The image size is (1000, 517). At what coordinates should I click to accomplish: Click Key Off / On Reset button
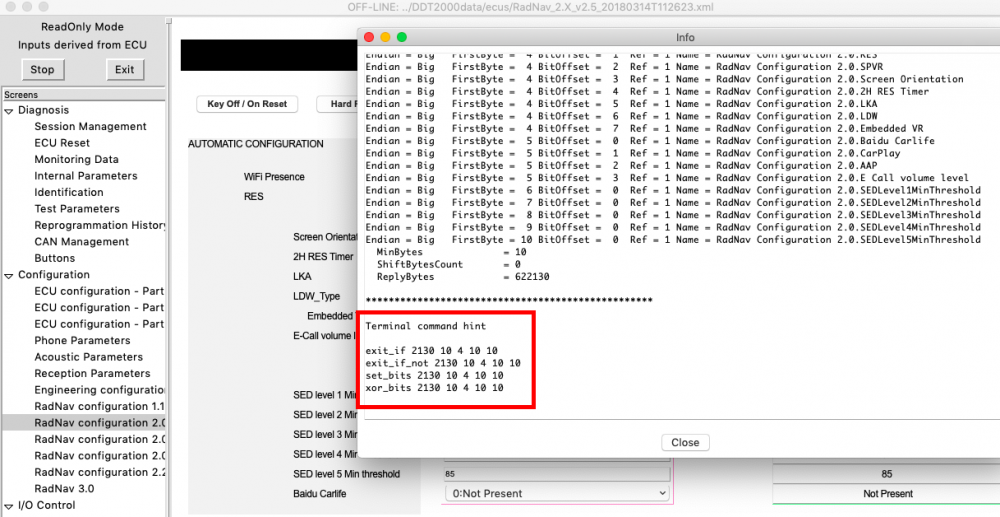[247, 104]
